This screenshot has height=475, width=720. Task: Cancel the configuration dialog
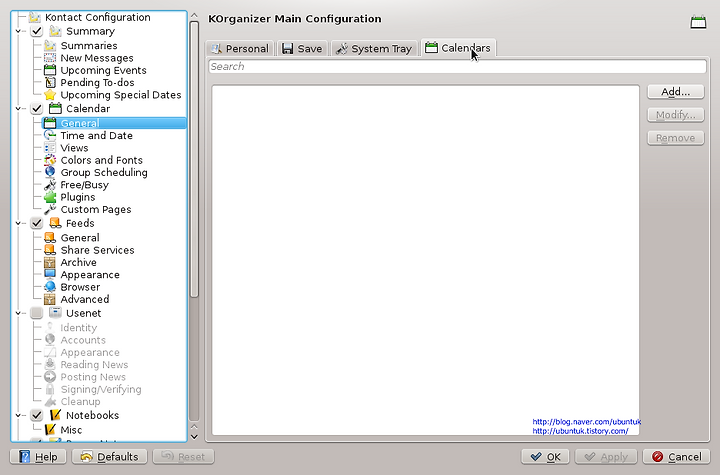pyautogui.click(x=677, y=457)
